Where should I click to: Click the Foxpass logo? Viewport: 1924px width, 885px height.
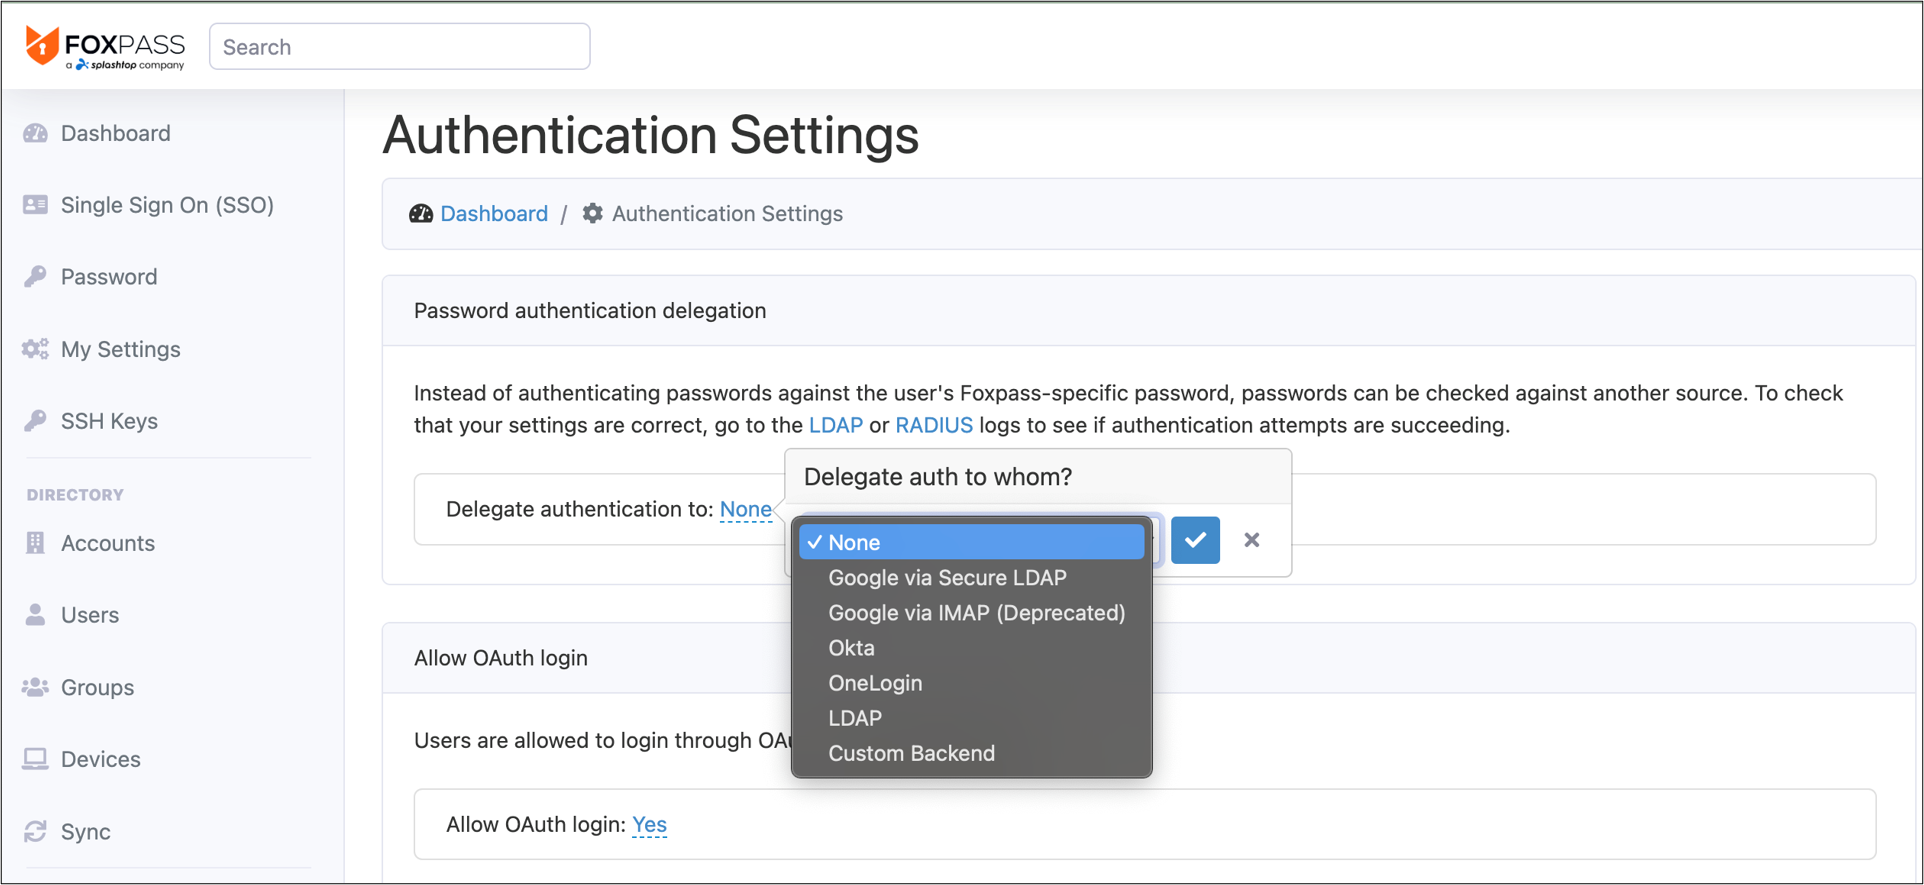(x=105, y=47)
